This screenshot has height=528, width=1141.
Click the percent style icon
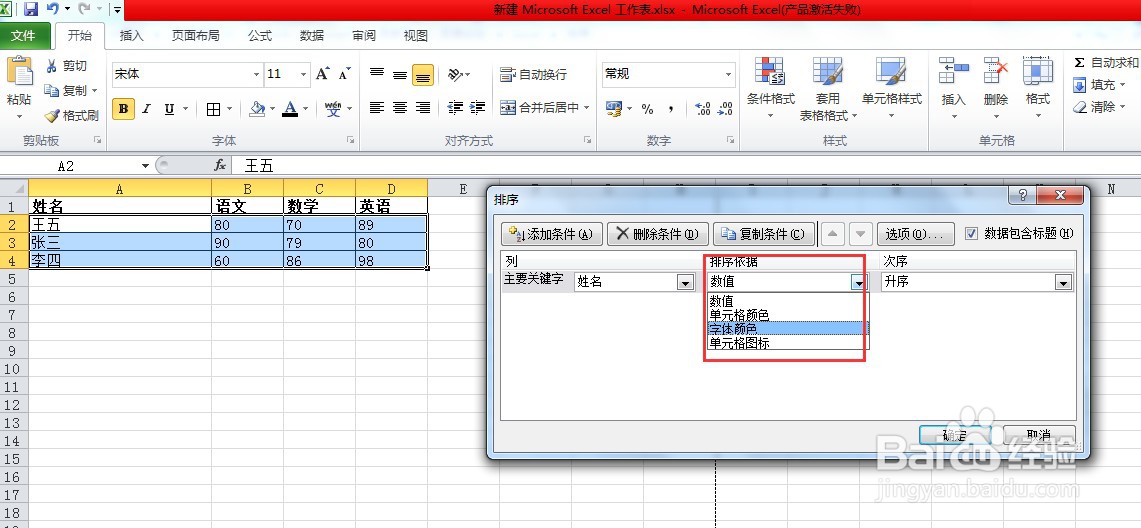(647, 109)
